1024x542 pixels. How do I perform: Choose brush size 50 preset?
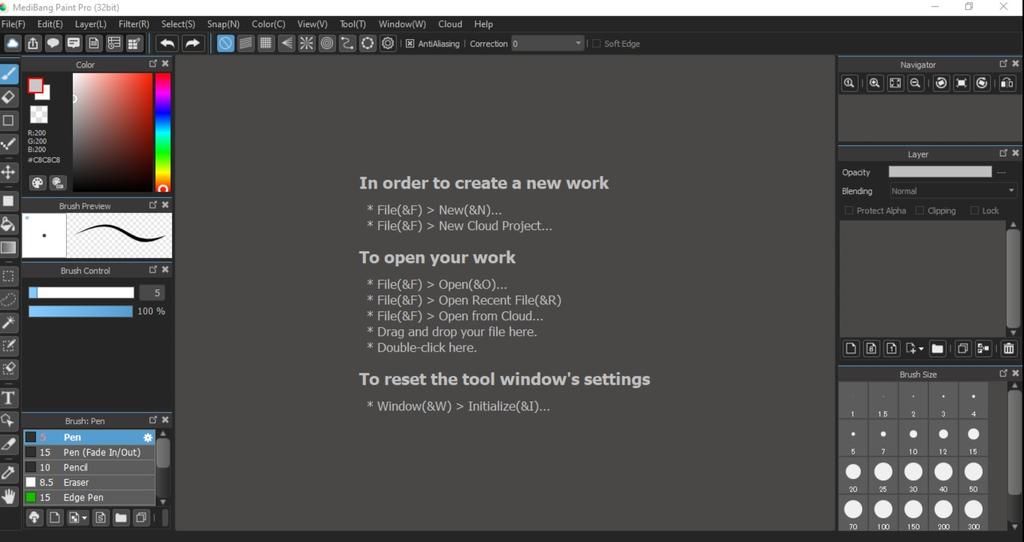(x=973, y=476)
